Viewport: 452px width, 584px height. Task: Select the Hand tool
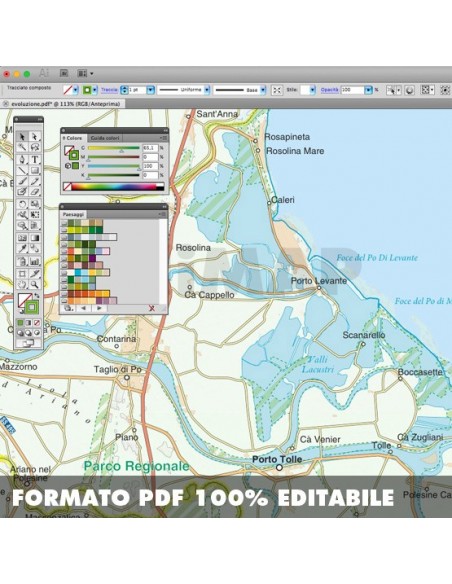click(x=22, y=285)
